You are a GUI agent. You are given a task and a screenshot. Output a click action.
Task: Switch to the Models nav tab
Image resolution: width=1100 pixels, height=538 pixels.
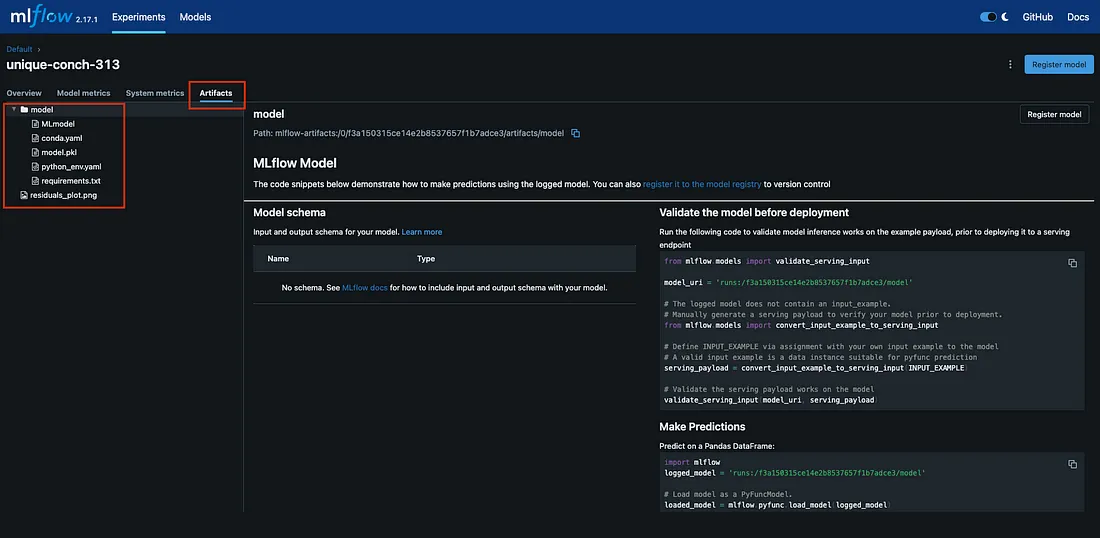pos(195,17)
